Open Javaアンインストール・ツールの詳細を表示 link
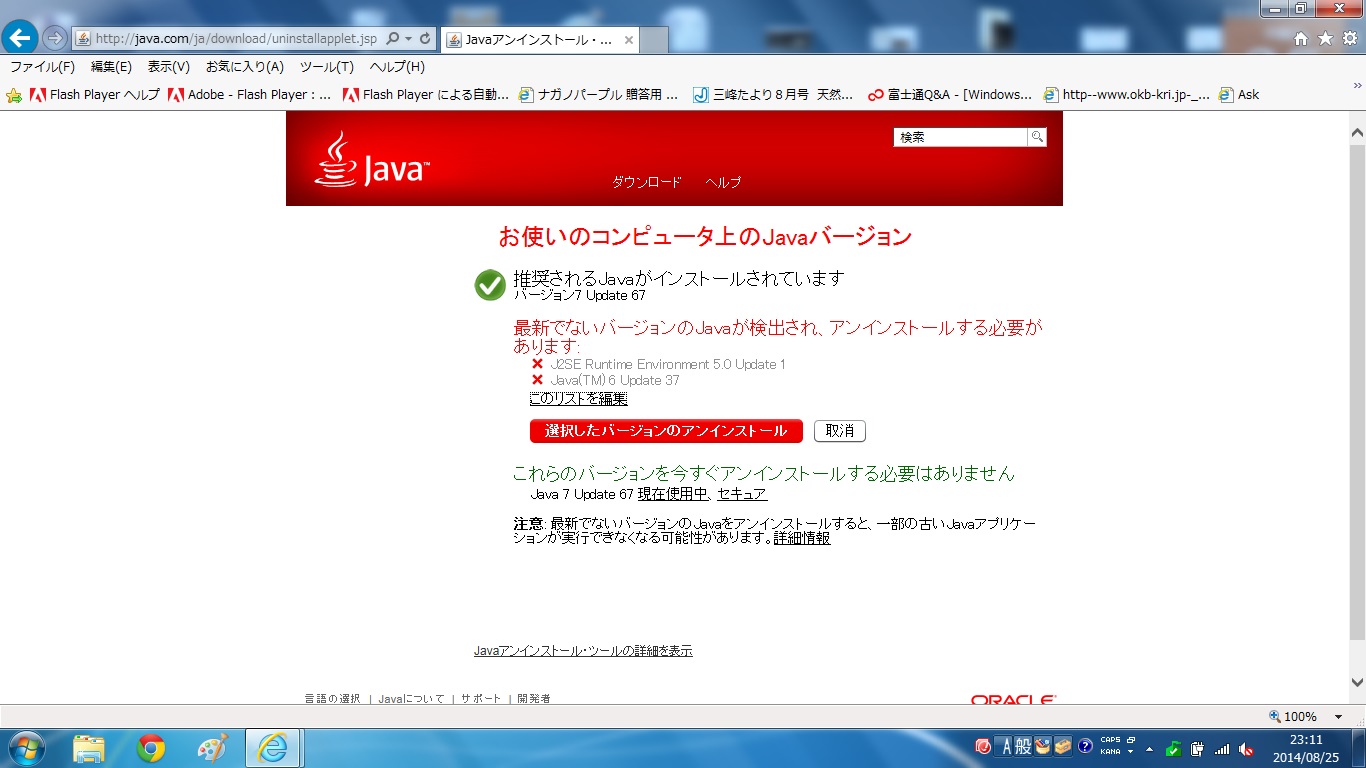 point(583,651)
